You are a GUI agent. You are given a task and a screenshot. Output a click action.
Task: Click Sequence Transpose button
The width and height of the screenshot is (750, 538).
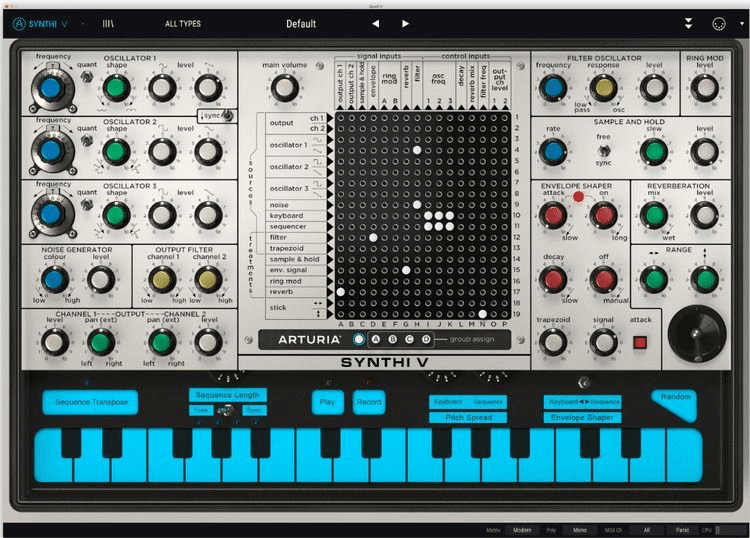coord(91,402)
